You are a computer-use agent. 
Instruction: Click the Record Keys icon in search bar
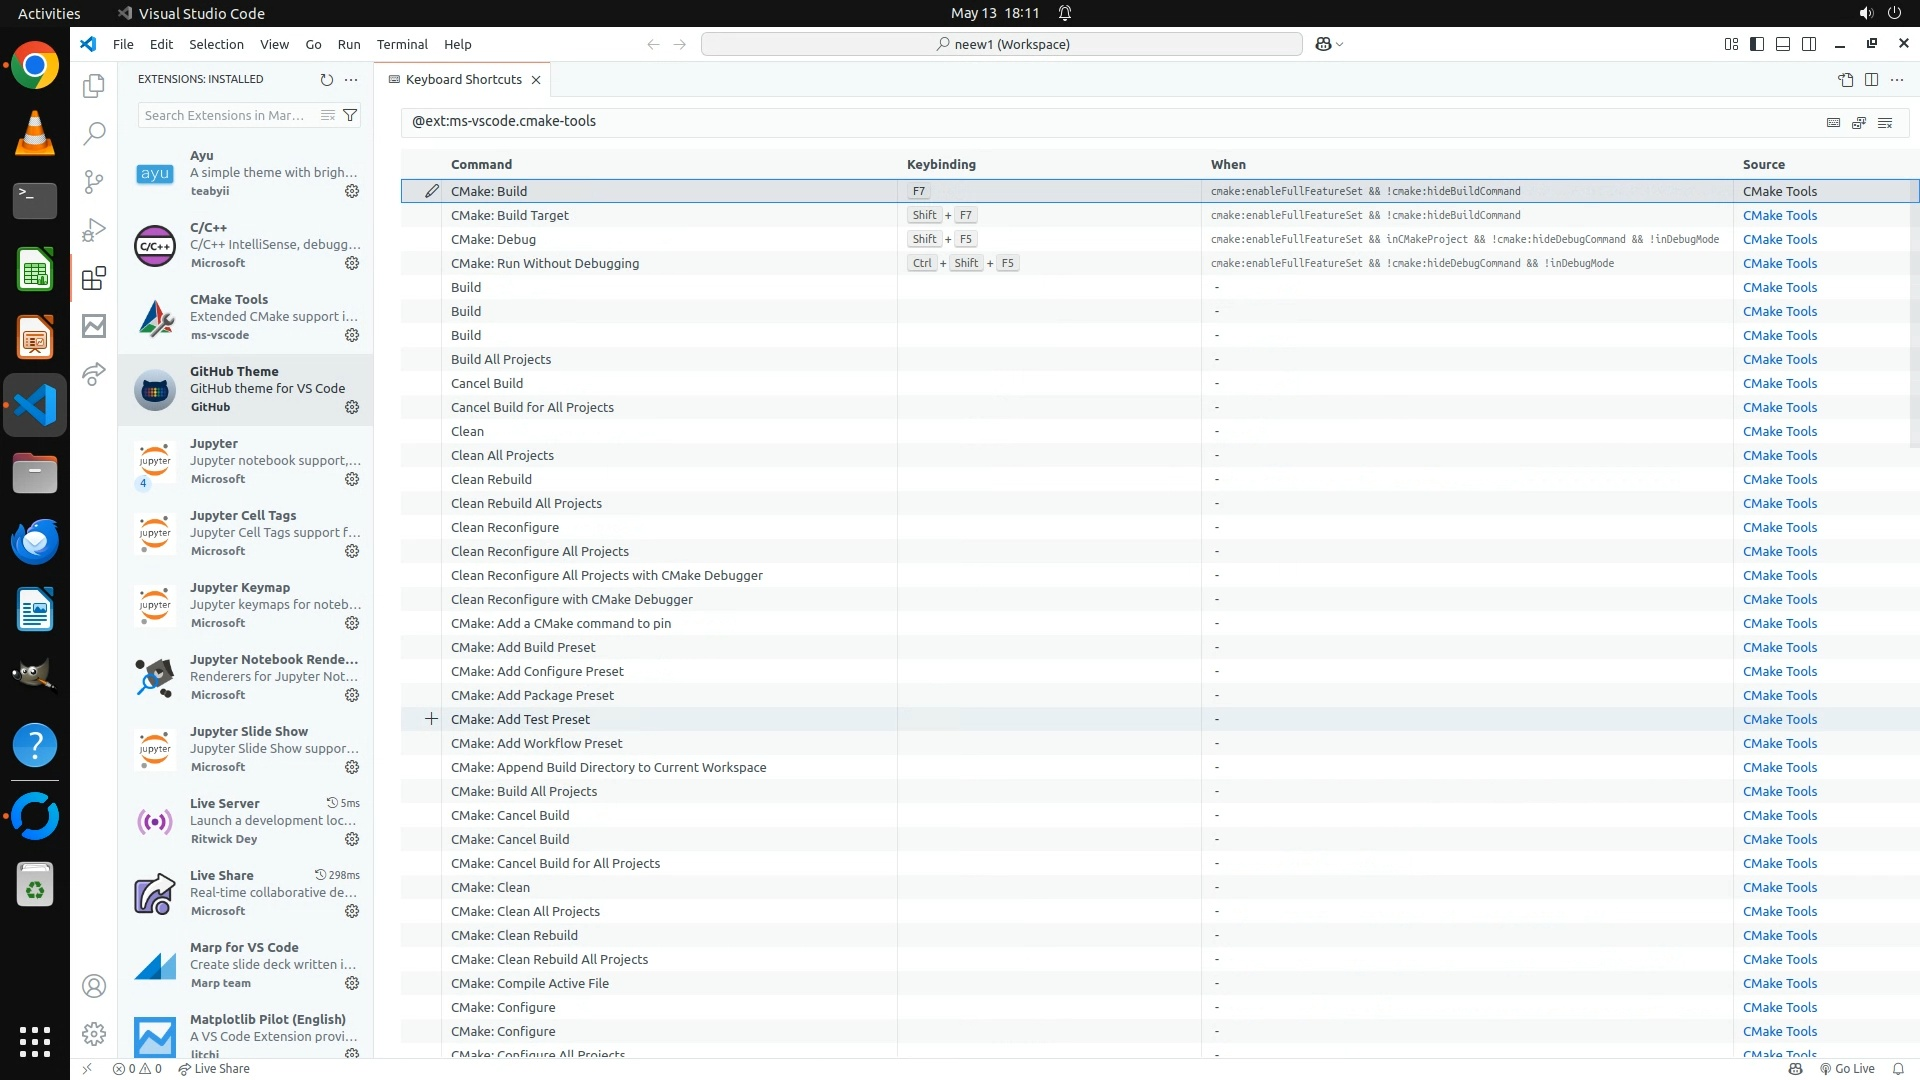coord(1833,122)
